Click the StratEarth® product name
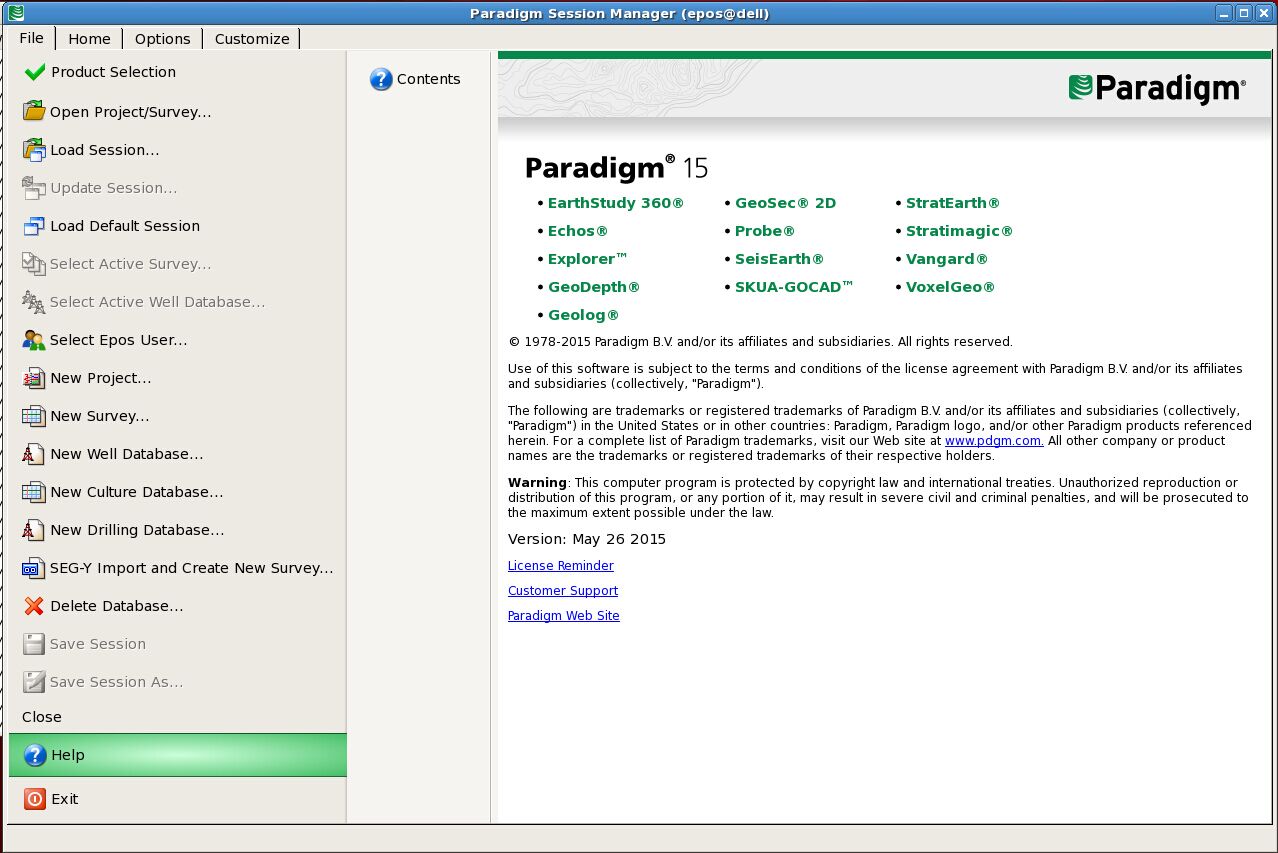Viewport: 1278px width, 853px height. (953, 203)
